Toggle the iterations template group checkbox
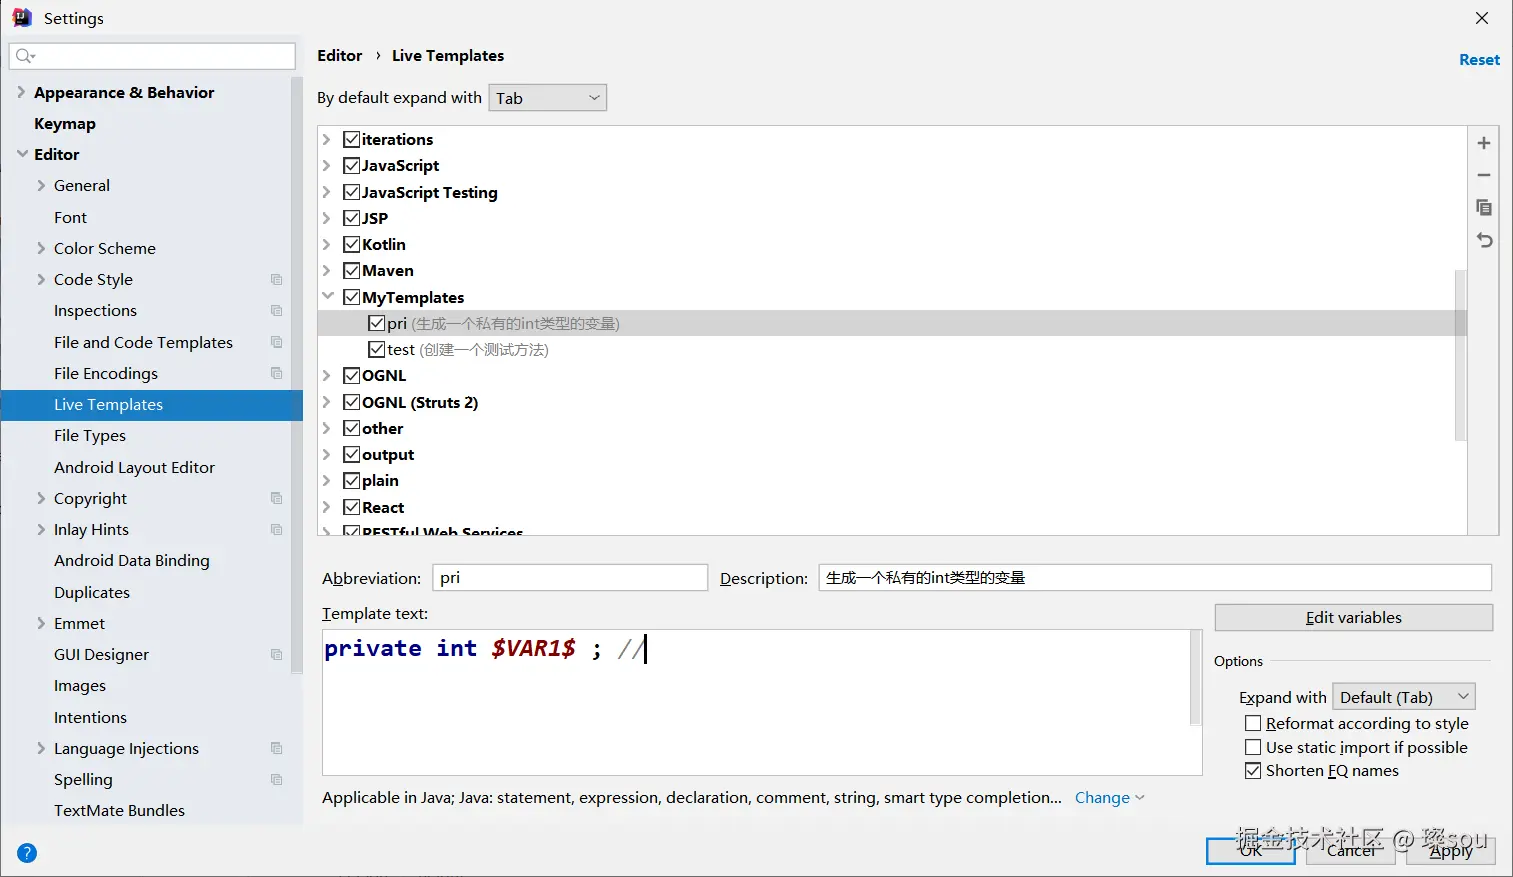1513x877 pixels. [x=351, y=139]
